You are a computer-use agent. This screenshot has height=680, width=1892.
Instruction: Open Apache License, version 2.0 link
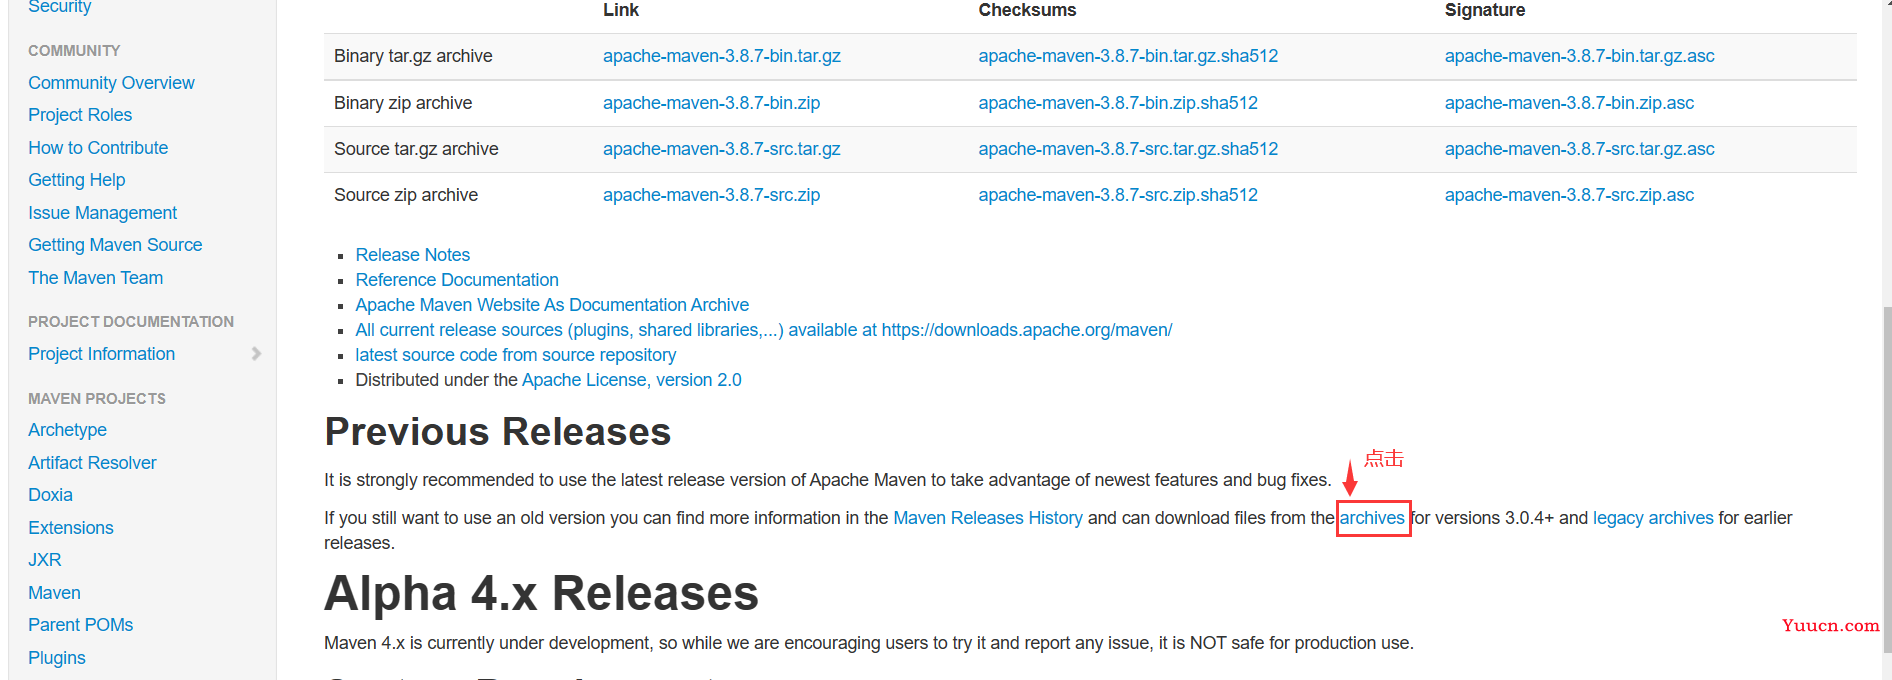tap(631, 380)
